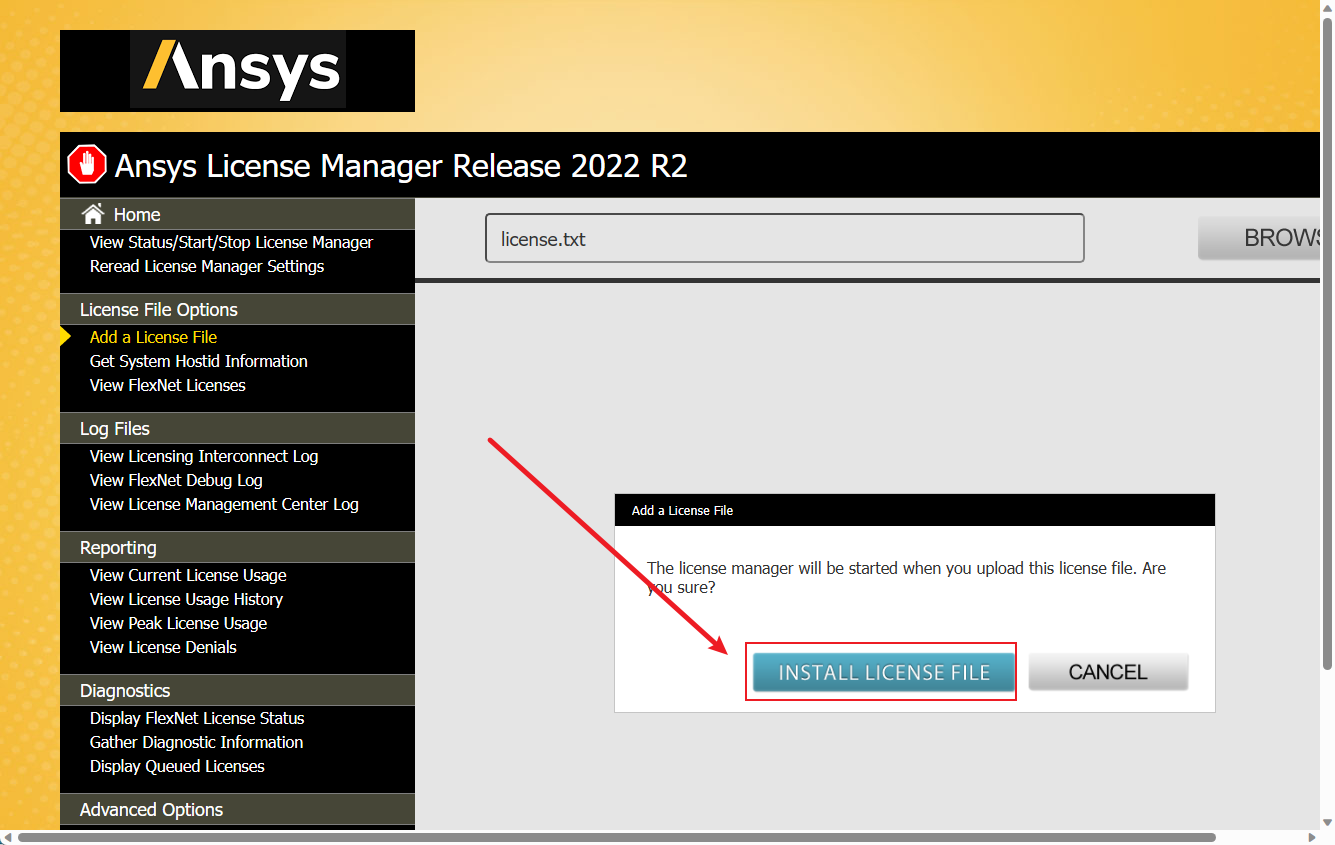Click the Log Files header
Screen dimensions: 1335x845
tap(237, 428)
